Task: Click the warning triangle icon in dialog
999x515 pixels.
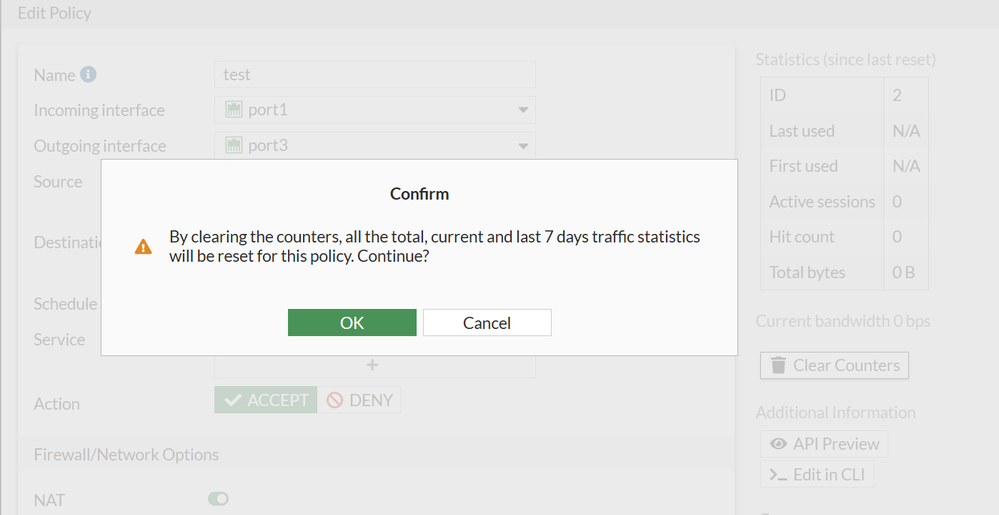Action: 144,246
